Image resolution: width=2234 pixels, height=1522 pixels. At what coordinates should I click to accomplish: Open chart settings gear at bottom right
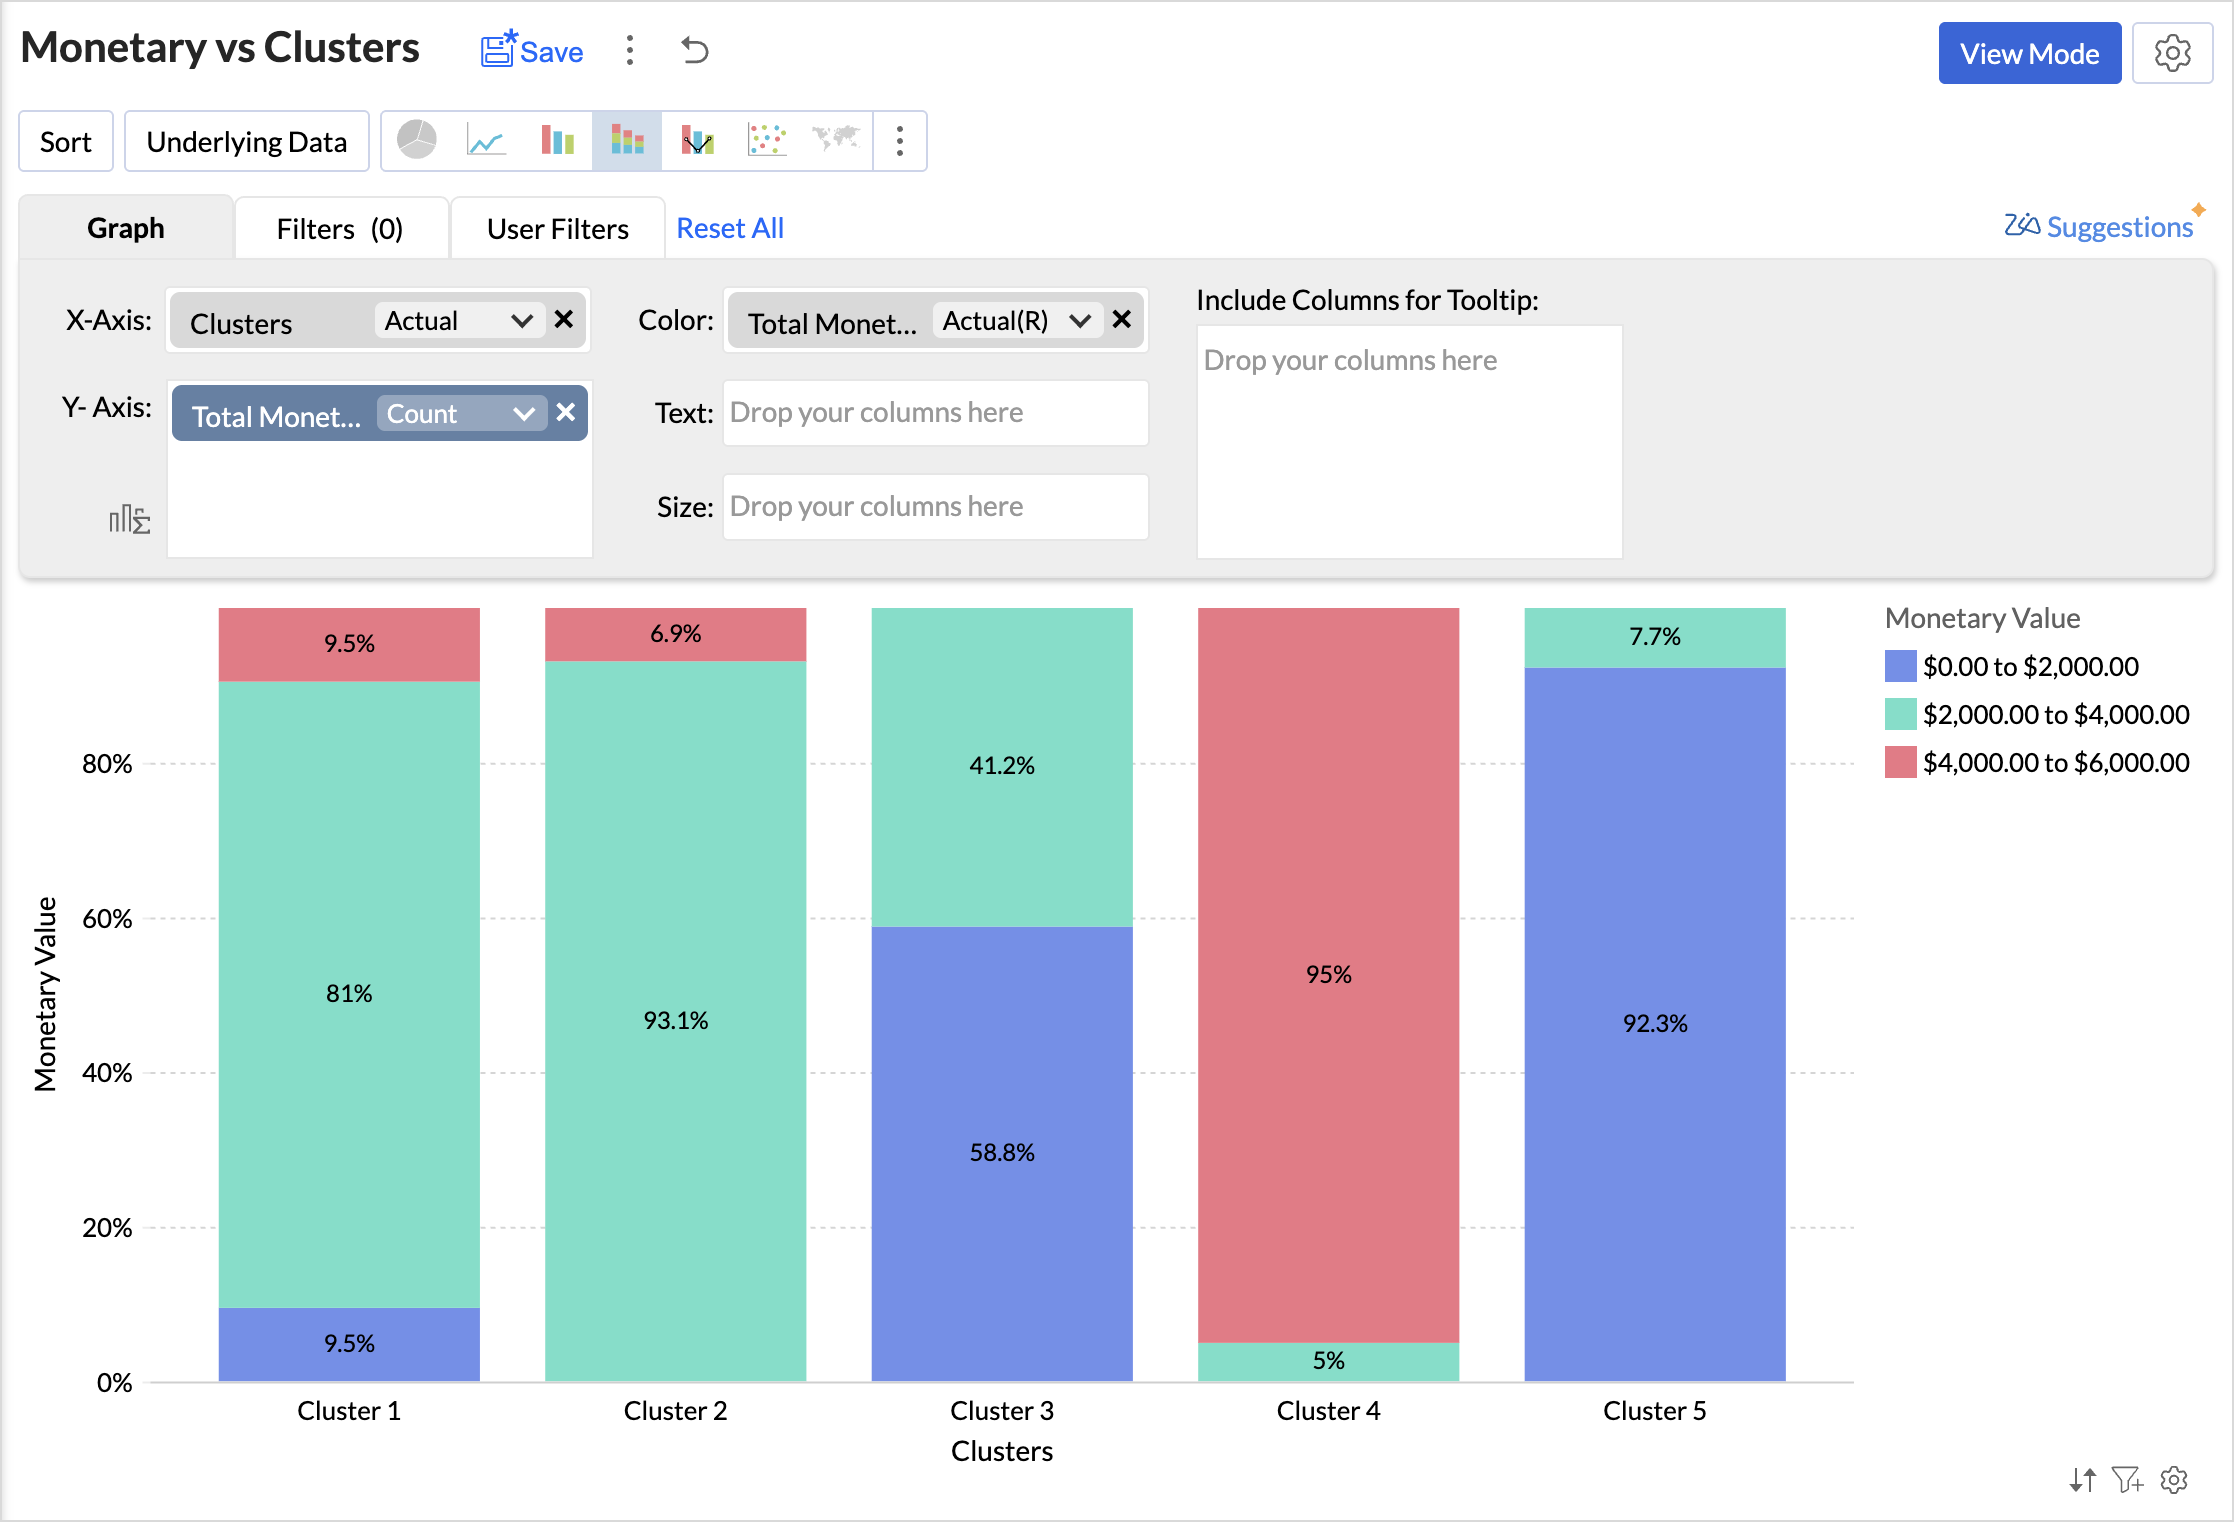pos(2174,1480)
